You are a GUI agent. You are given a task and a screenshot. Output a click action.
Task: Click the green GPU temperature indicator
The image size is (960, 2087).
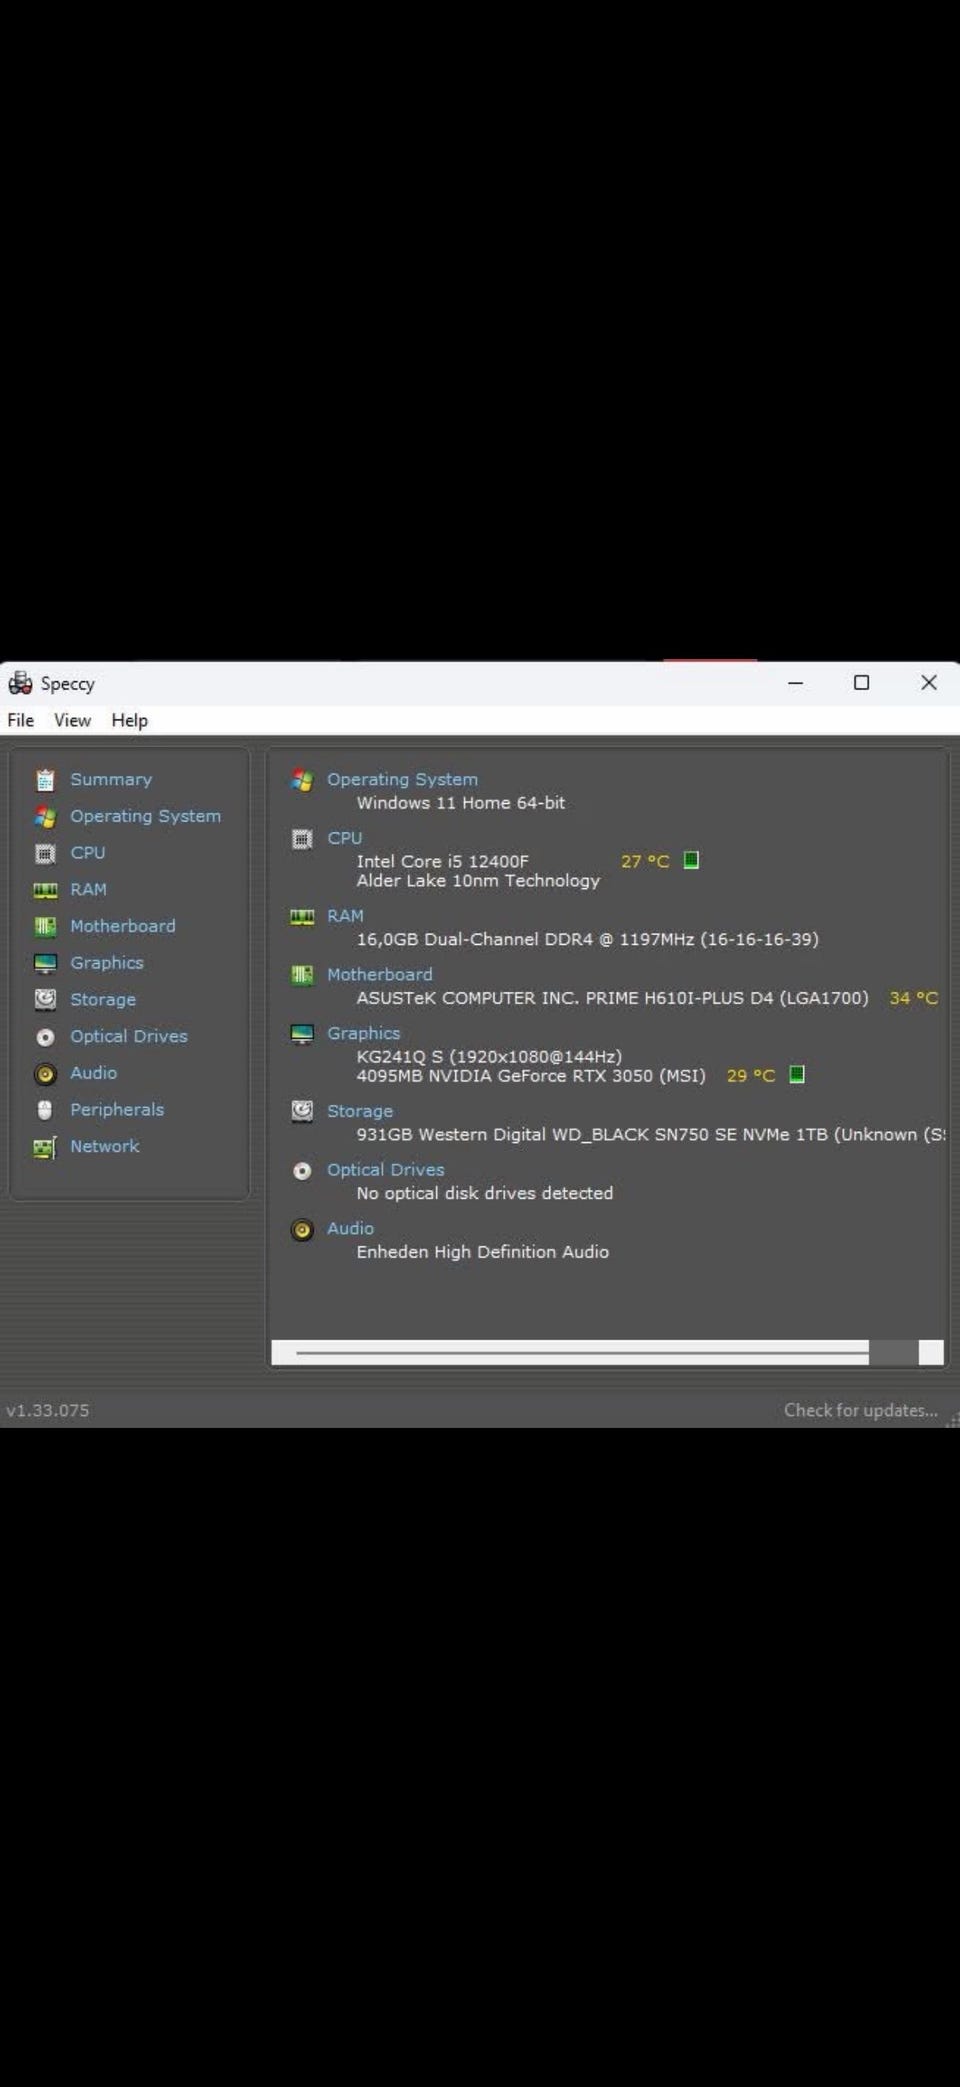pos(797,1075)
